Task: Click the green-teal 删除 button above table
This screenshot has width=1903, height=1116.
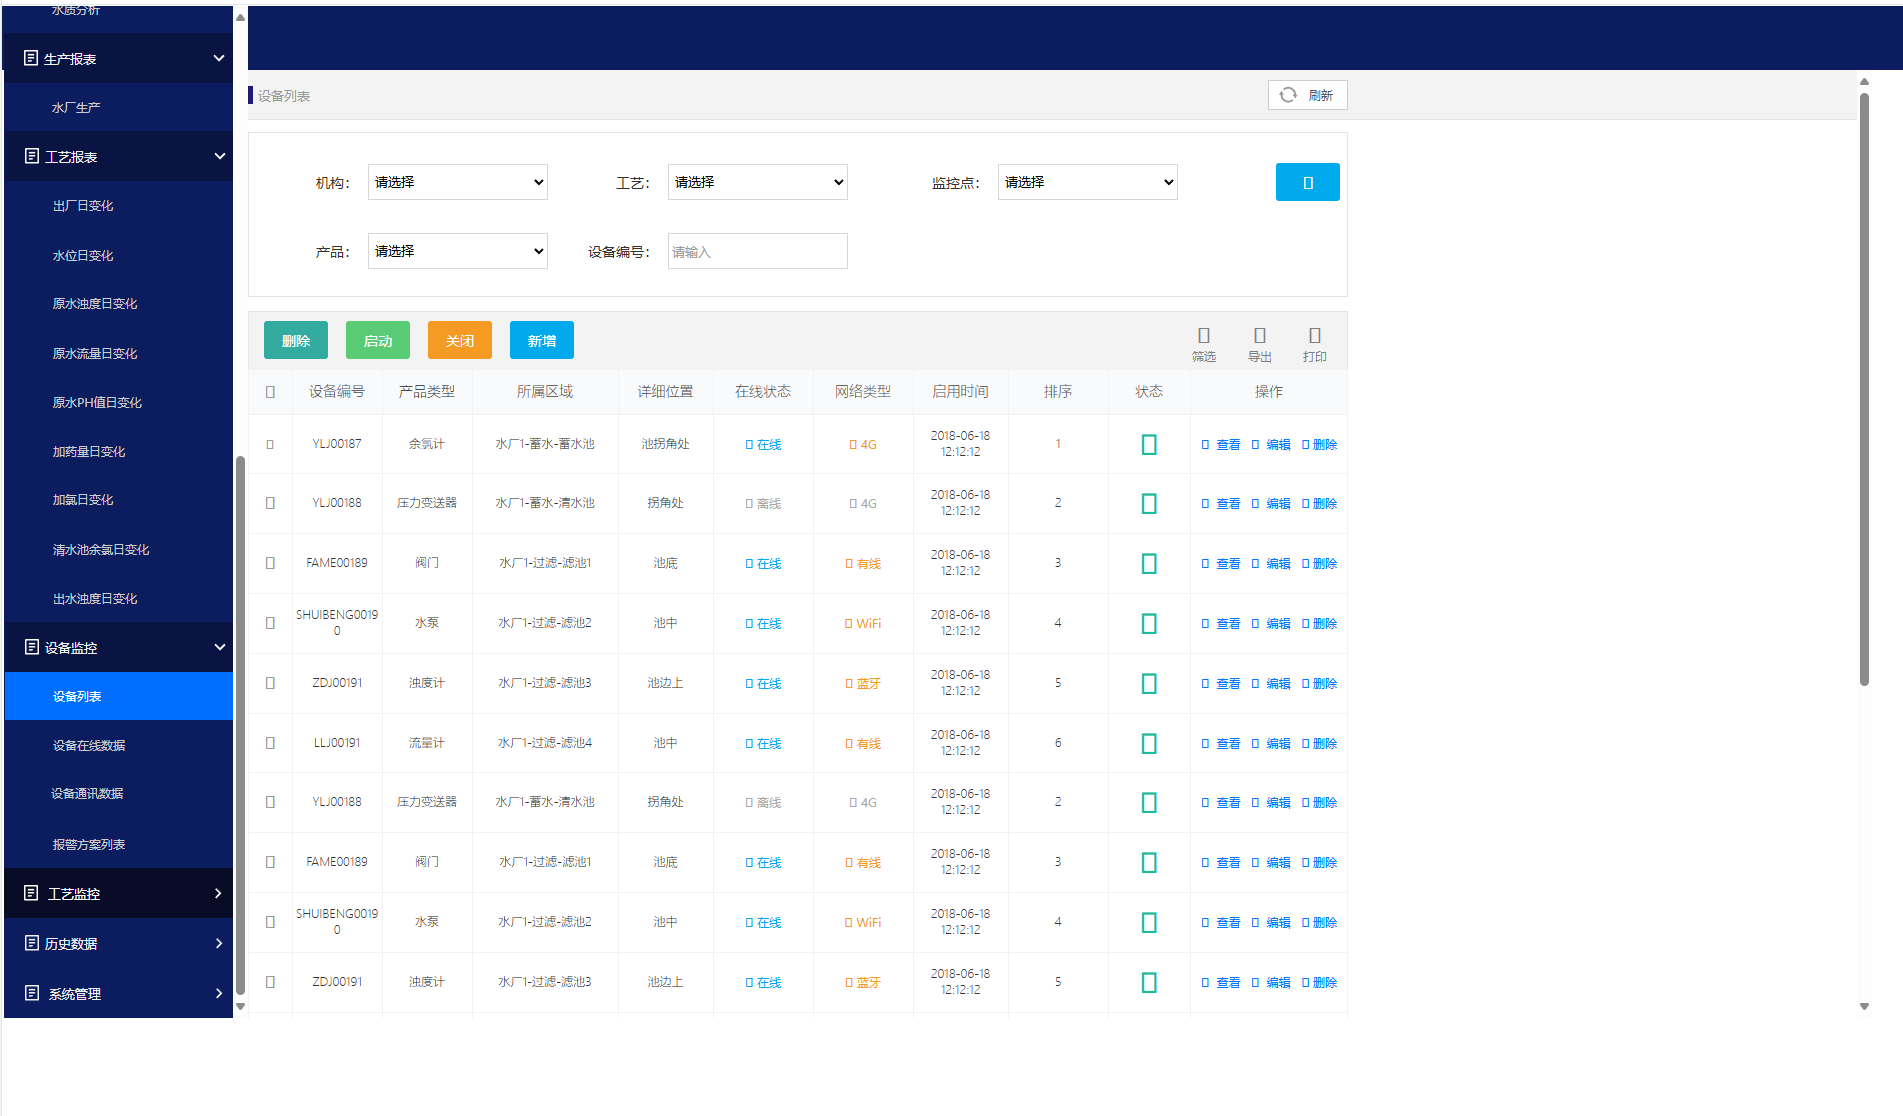Action: point(296,340)
